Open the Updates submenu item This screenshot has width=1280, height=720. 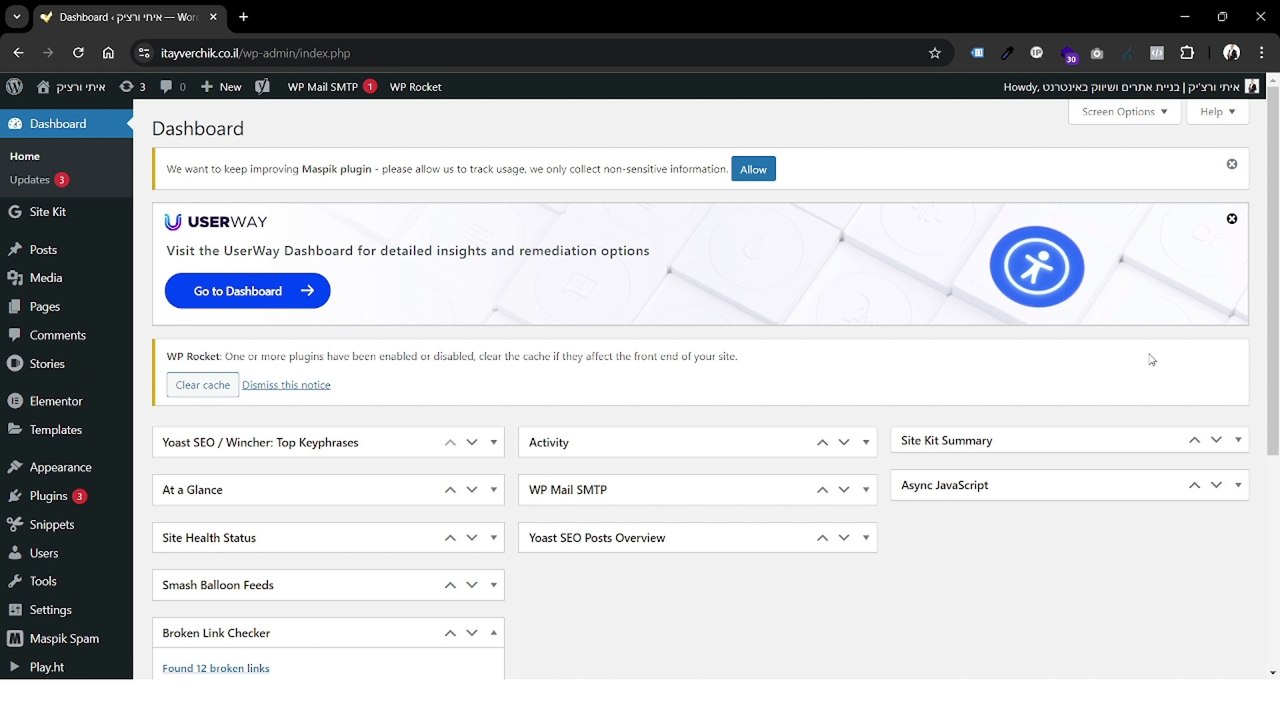pyautogui.click(x=39, y=180)
